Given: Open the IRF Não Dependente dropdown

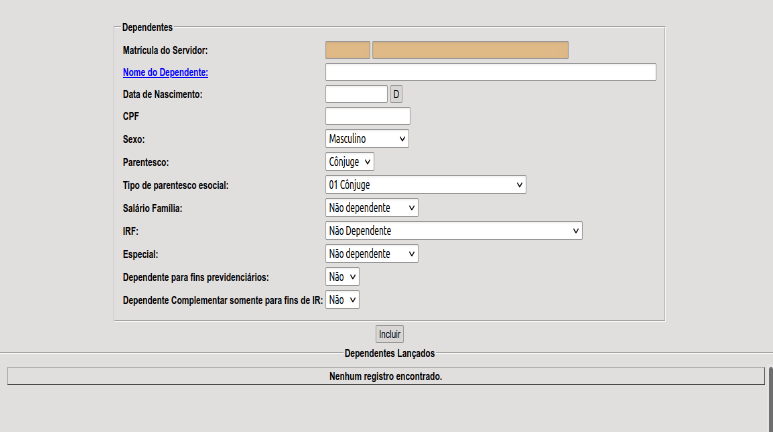Looking at the screenshot, I should pyautogui.click(x=453, y=231).
